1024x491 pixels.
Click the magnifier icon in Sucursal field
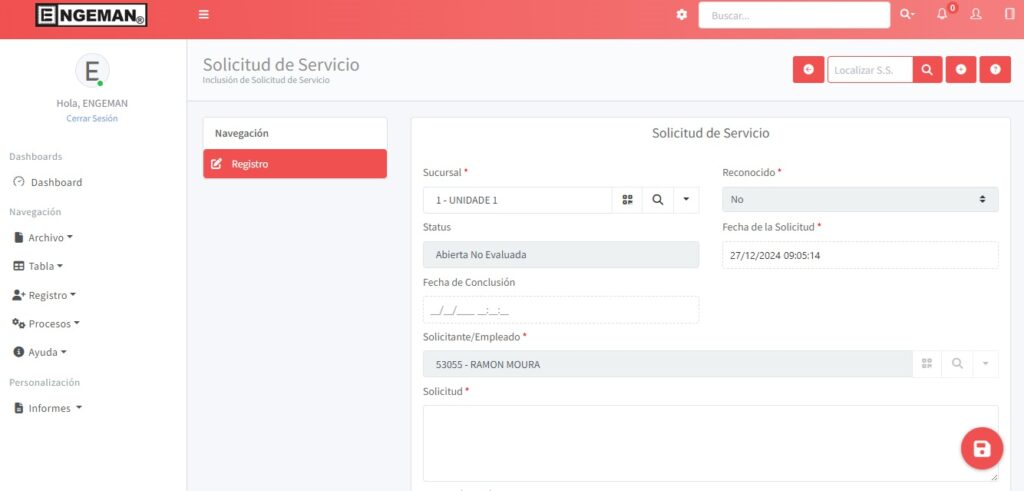(x=657, y=200)
